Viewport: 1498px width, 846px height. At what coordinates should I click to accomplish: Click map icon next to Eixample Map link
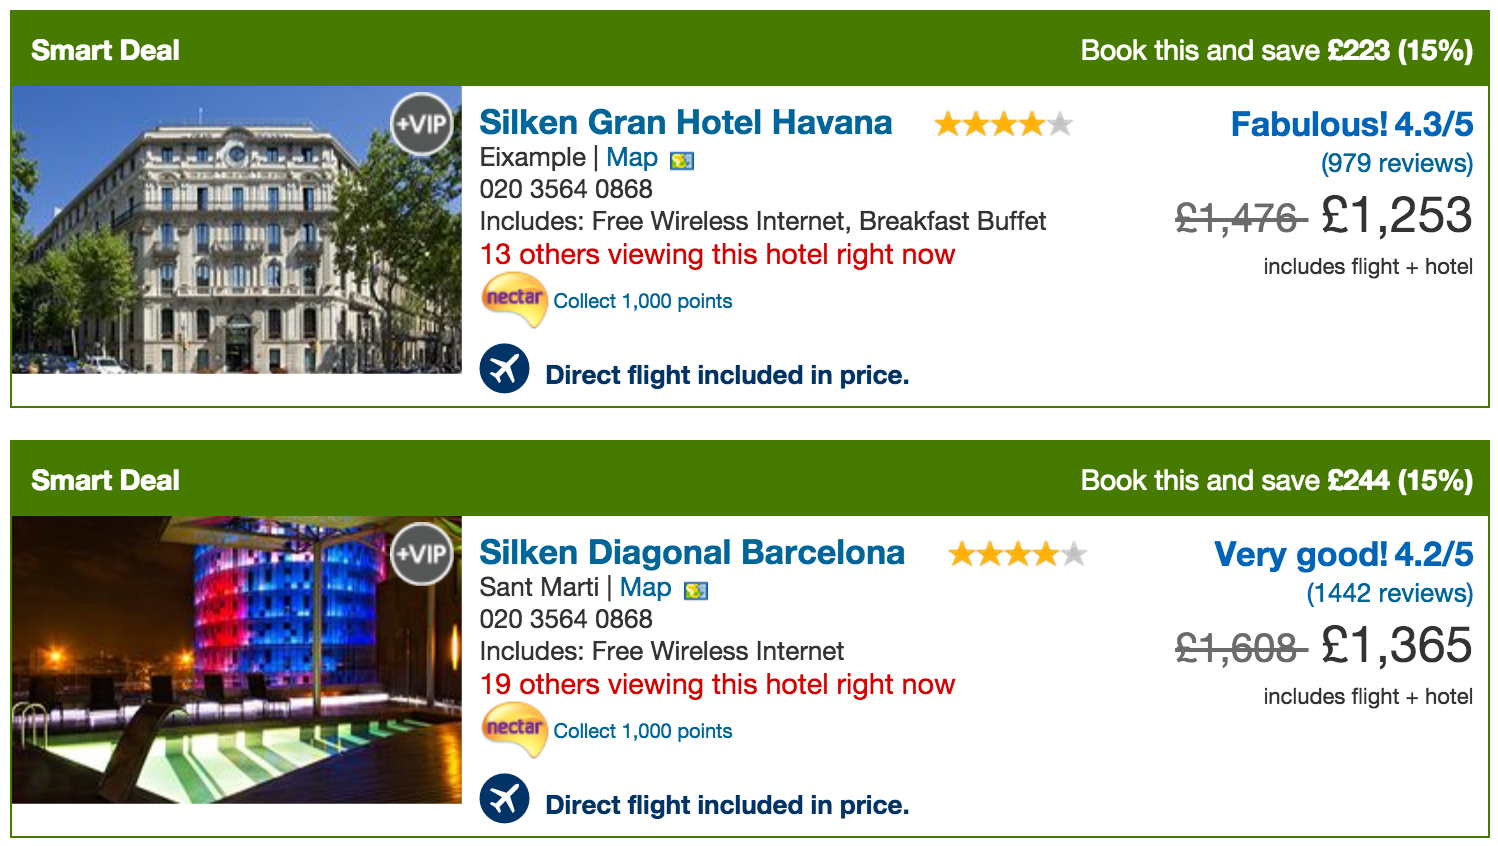pyautogui.click(x=682, y=161)
